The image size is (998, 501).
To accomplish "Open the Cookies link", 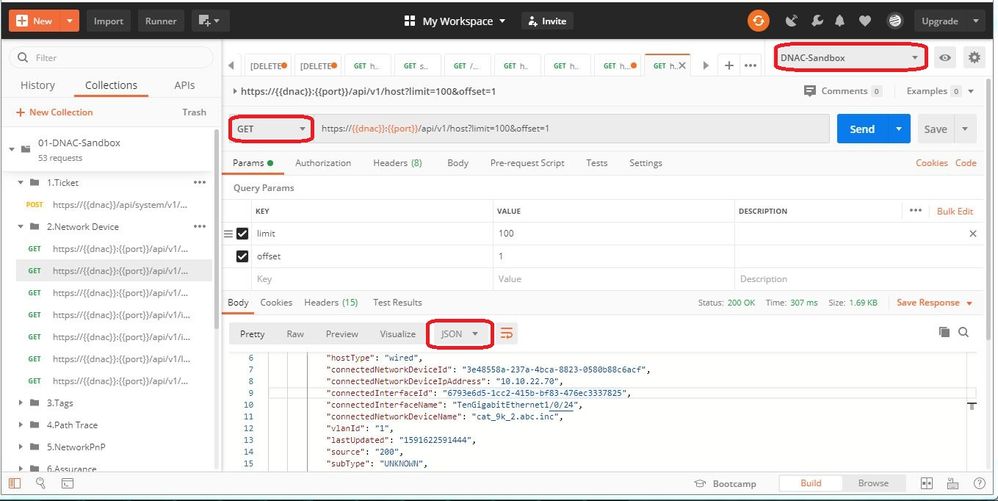I will point(931,163).
